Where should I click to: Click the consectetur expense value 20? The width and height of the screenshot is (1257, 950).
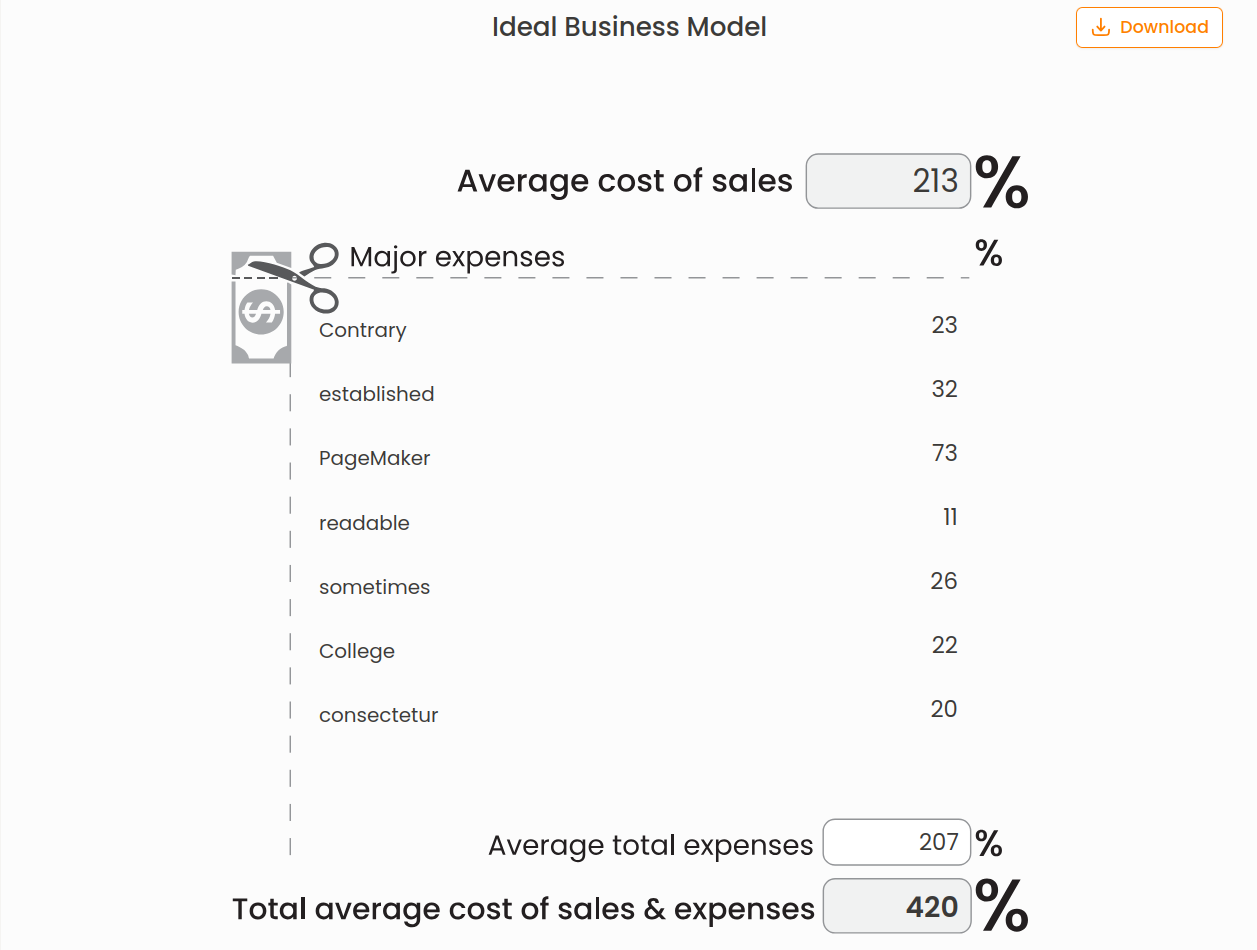(x=942, y=709)
